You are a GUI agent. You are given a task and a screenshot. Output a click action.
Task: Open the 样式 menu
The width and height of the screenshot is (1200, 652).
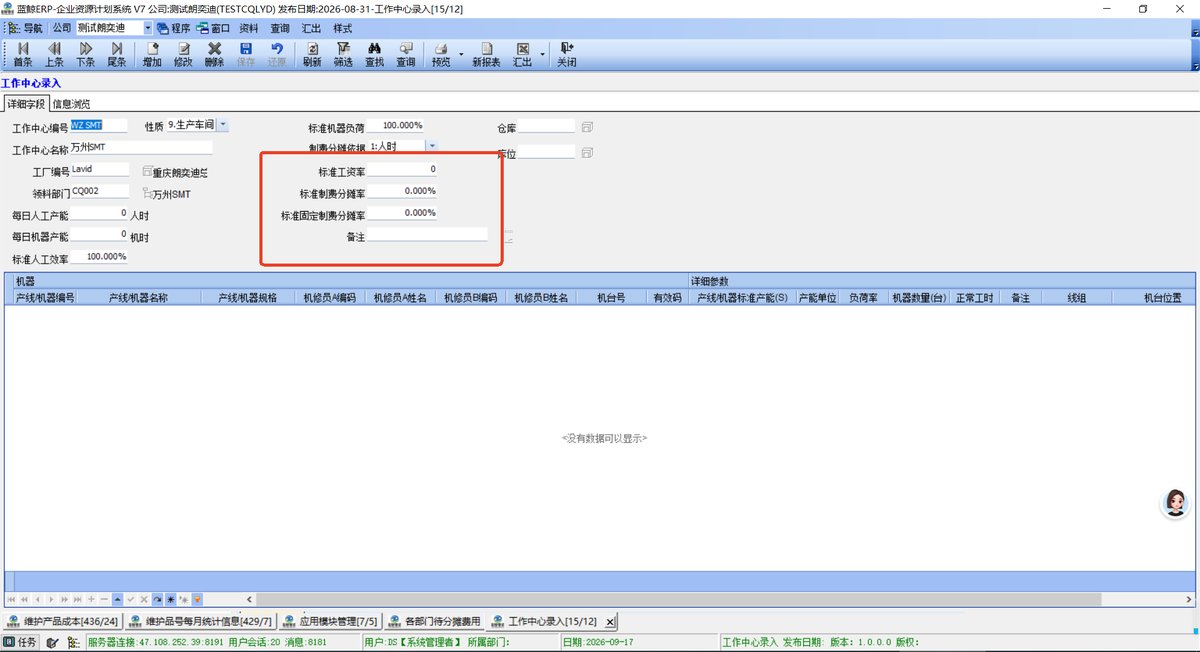343,28
